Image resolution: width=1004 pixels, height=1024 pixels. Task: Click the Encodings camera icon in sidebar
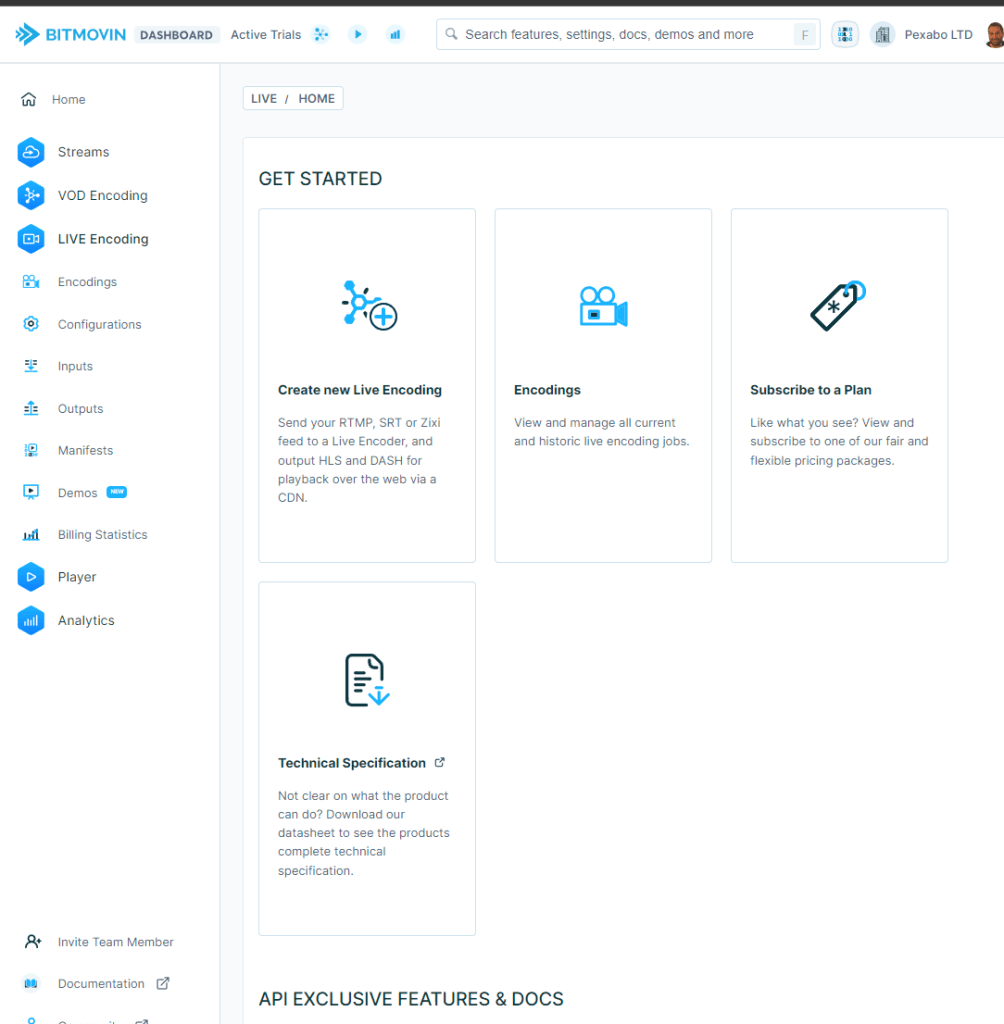(x=31, y=281)
